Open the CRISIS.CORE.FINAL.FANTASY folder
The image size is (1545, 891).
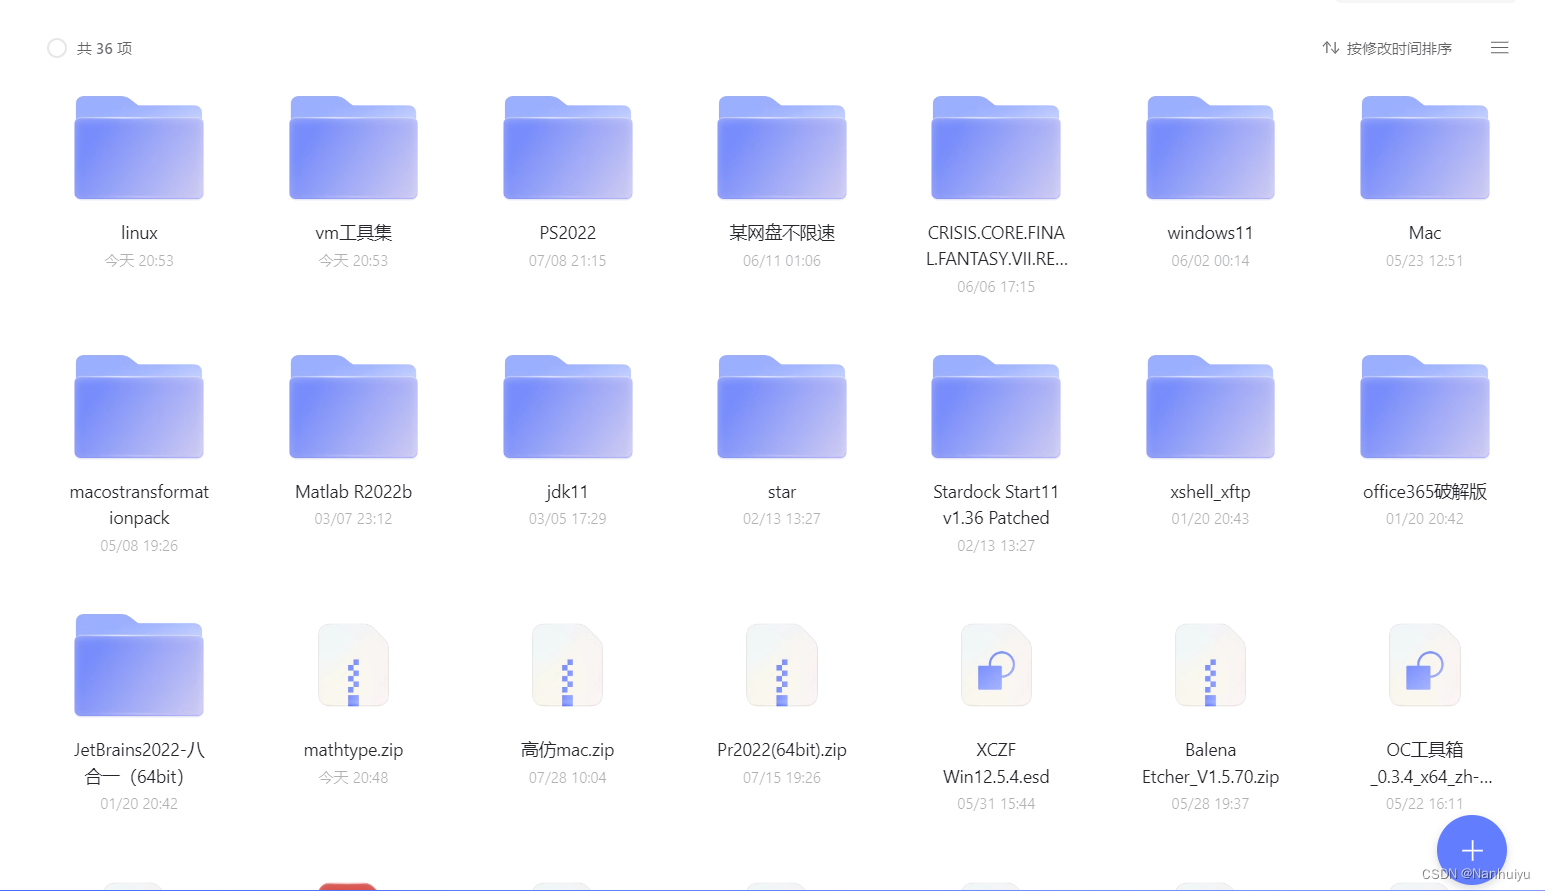tap(996, 148)
